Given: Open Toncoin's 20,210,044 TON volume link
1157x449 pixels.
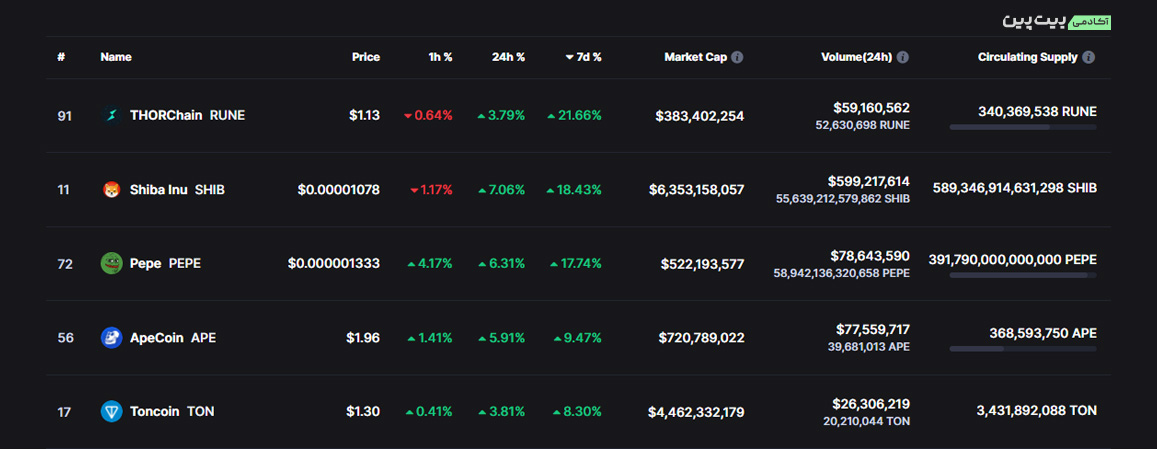Looking at the screenshot, I should tap(868, 421).
